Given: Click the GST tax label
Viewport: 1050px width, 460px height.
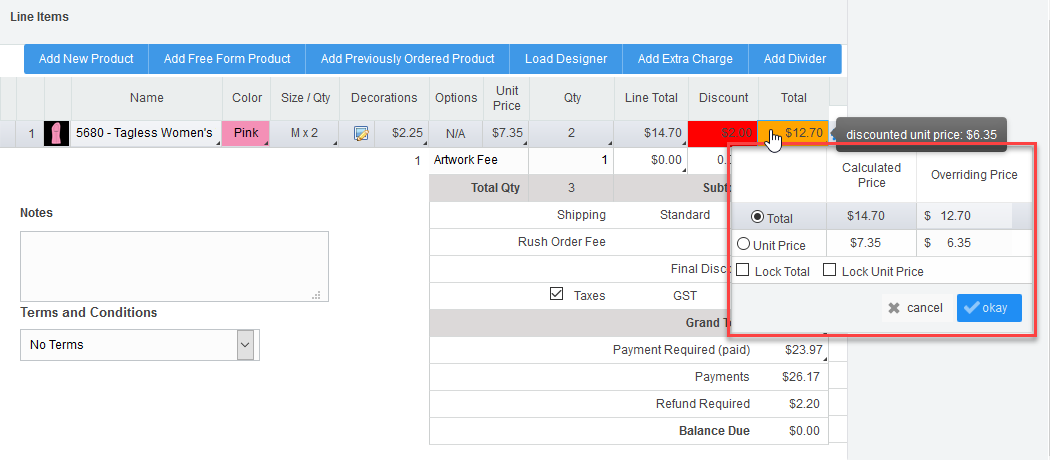Looking at the screenshot, I should pyautogui.click(x=685, y=295).
